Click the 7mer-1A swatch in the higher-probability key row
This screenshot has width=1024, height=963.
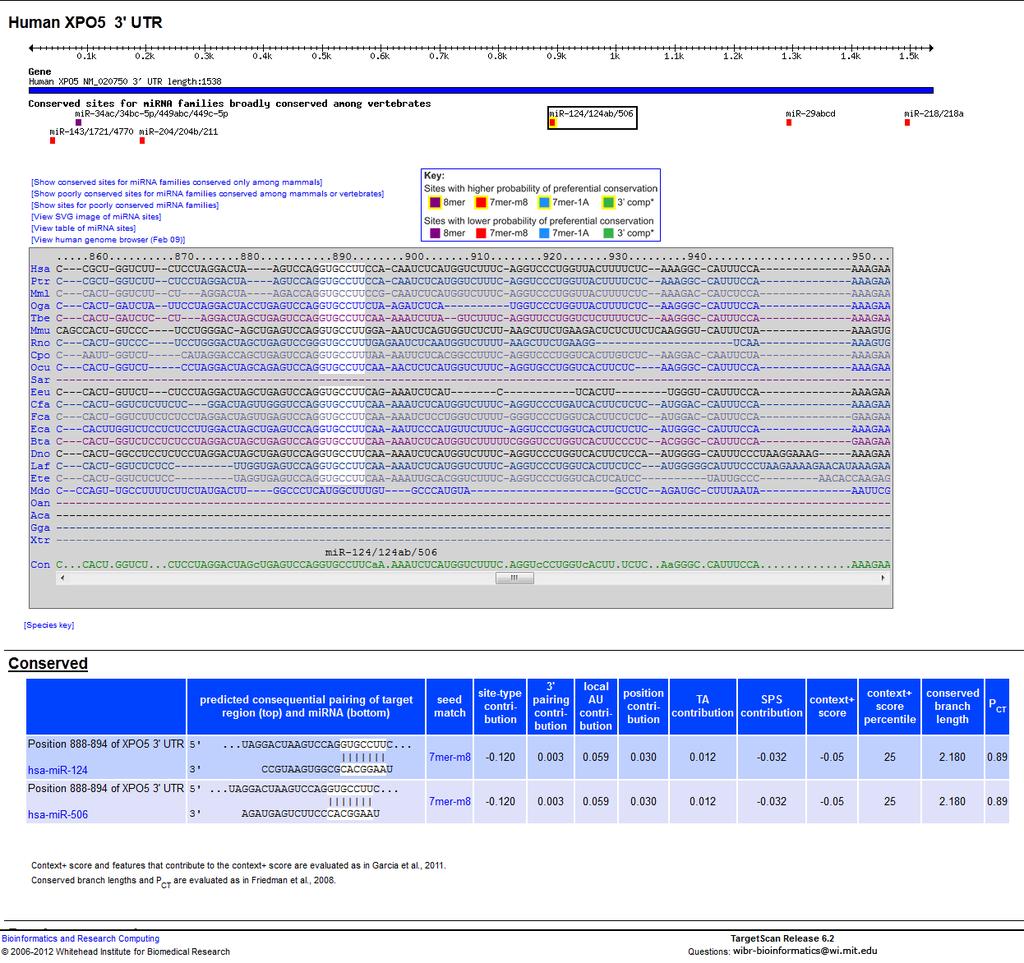(x=544, y=202)
